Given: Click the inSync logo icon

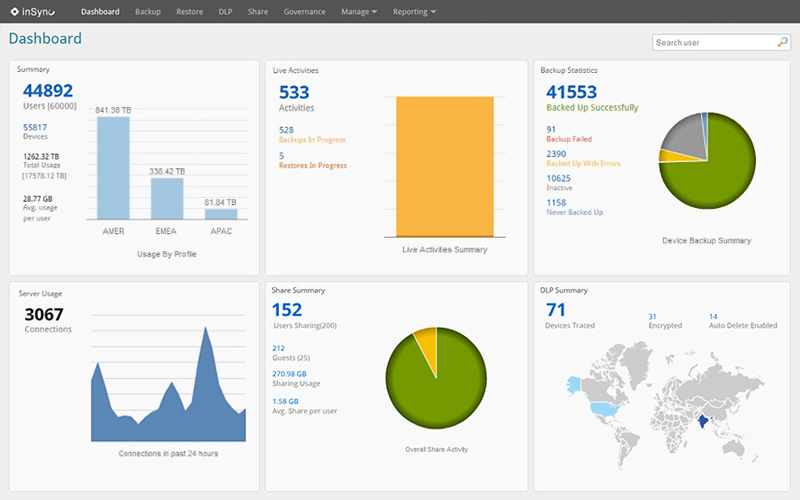Looking at the screenshot, I should (14, 12).
